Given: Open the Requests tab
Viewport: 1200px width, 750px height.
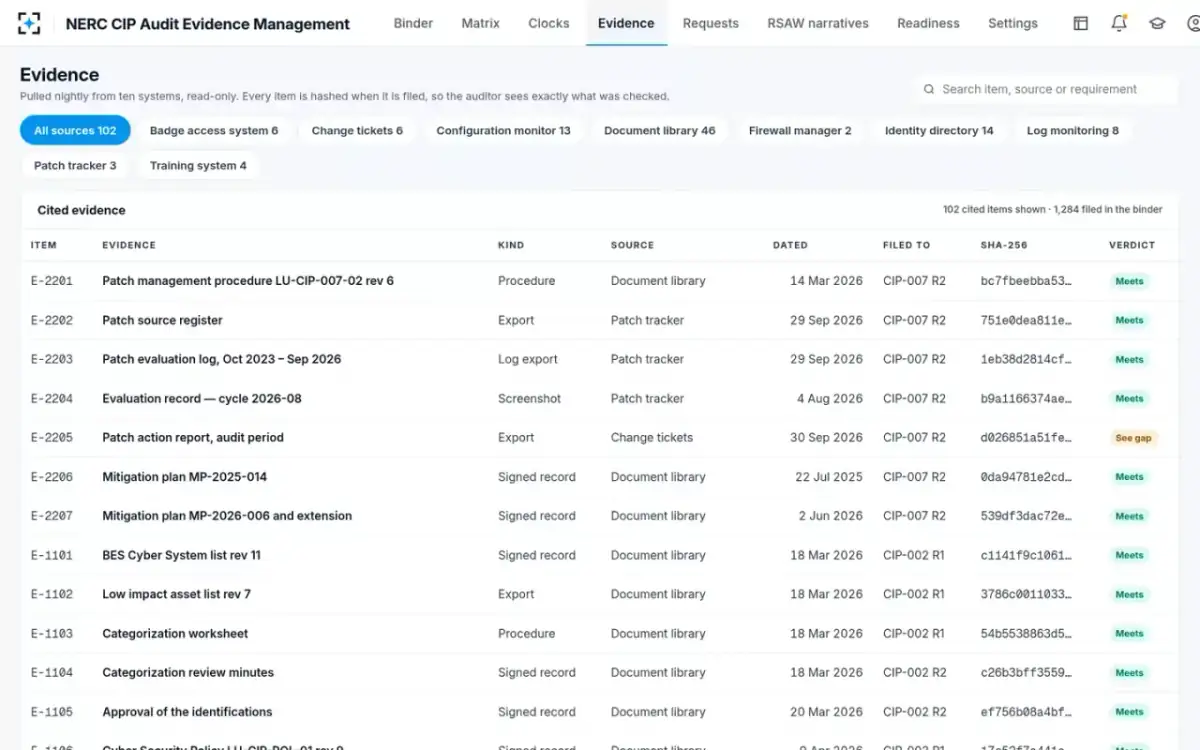Looking at the screenshot, I should tap(711, 23).
